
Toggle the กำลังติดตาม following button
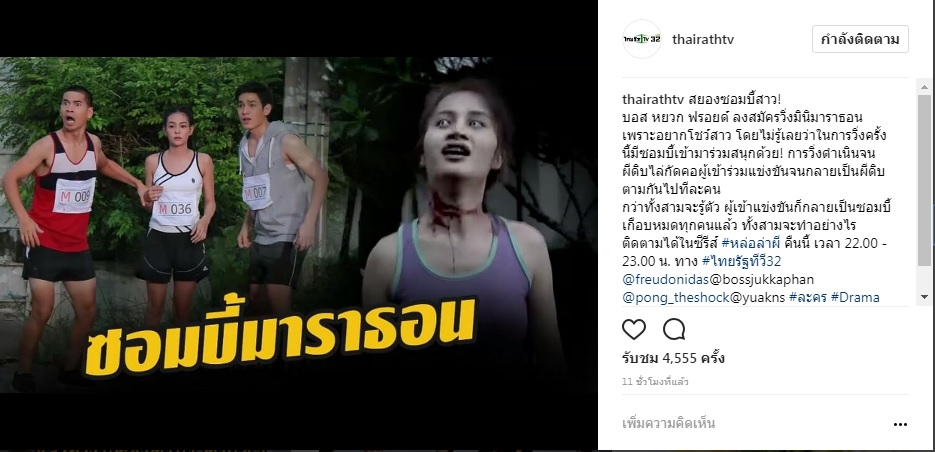point(860,39)
